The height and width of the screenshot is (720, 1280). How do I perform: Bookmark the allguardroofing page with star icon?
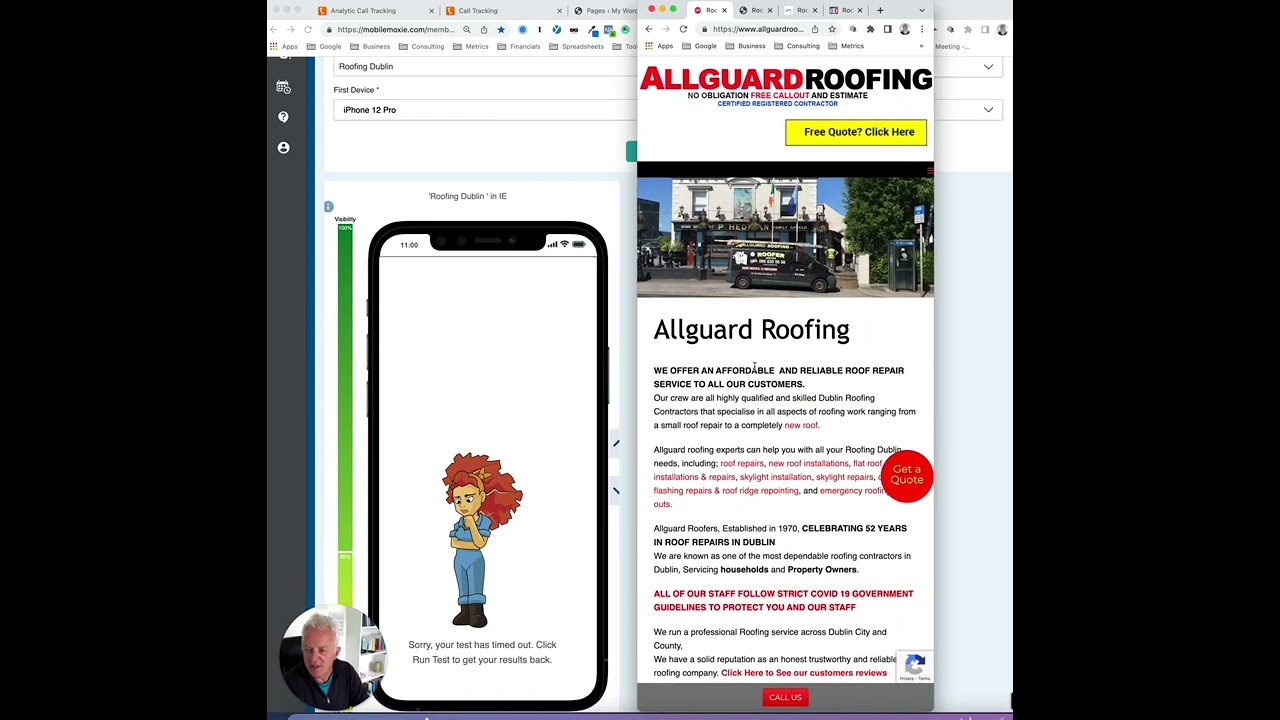coord(832,29)
